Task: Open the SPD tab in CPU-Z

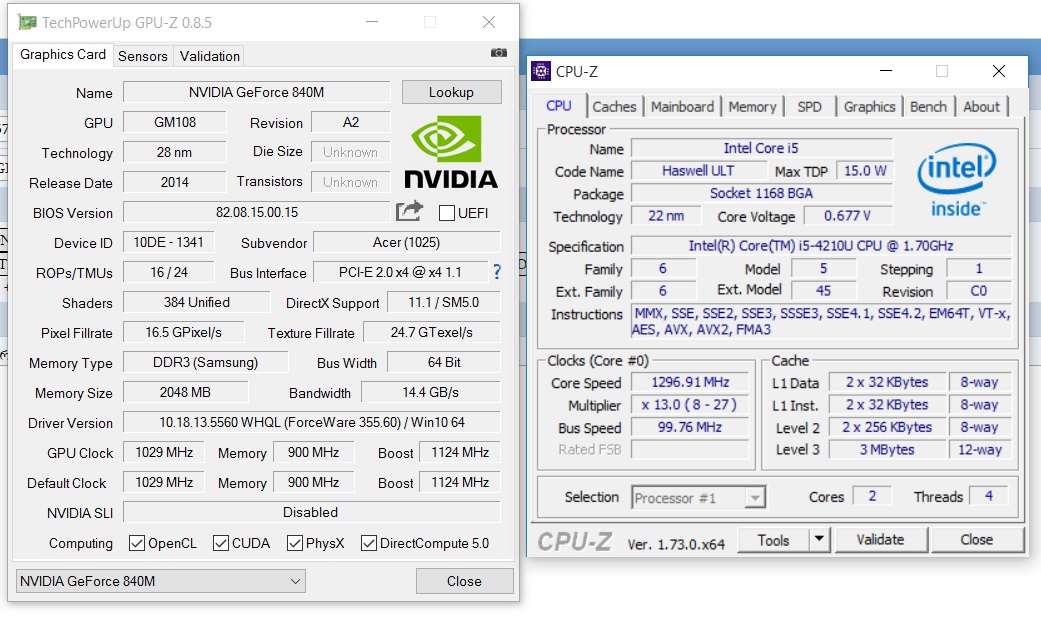Action: [809, 106]
